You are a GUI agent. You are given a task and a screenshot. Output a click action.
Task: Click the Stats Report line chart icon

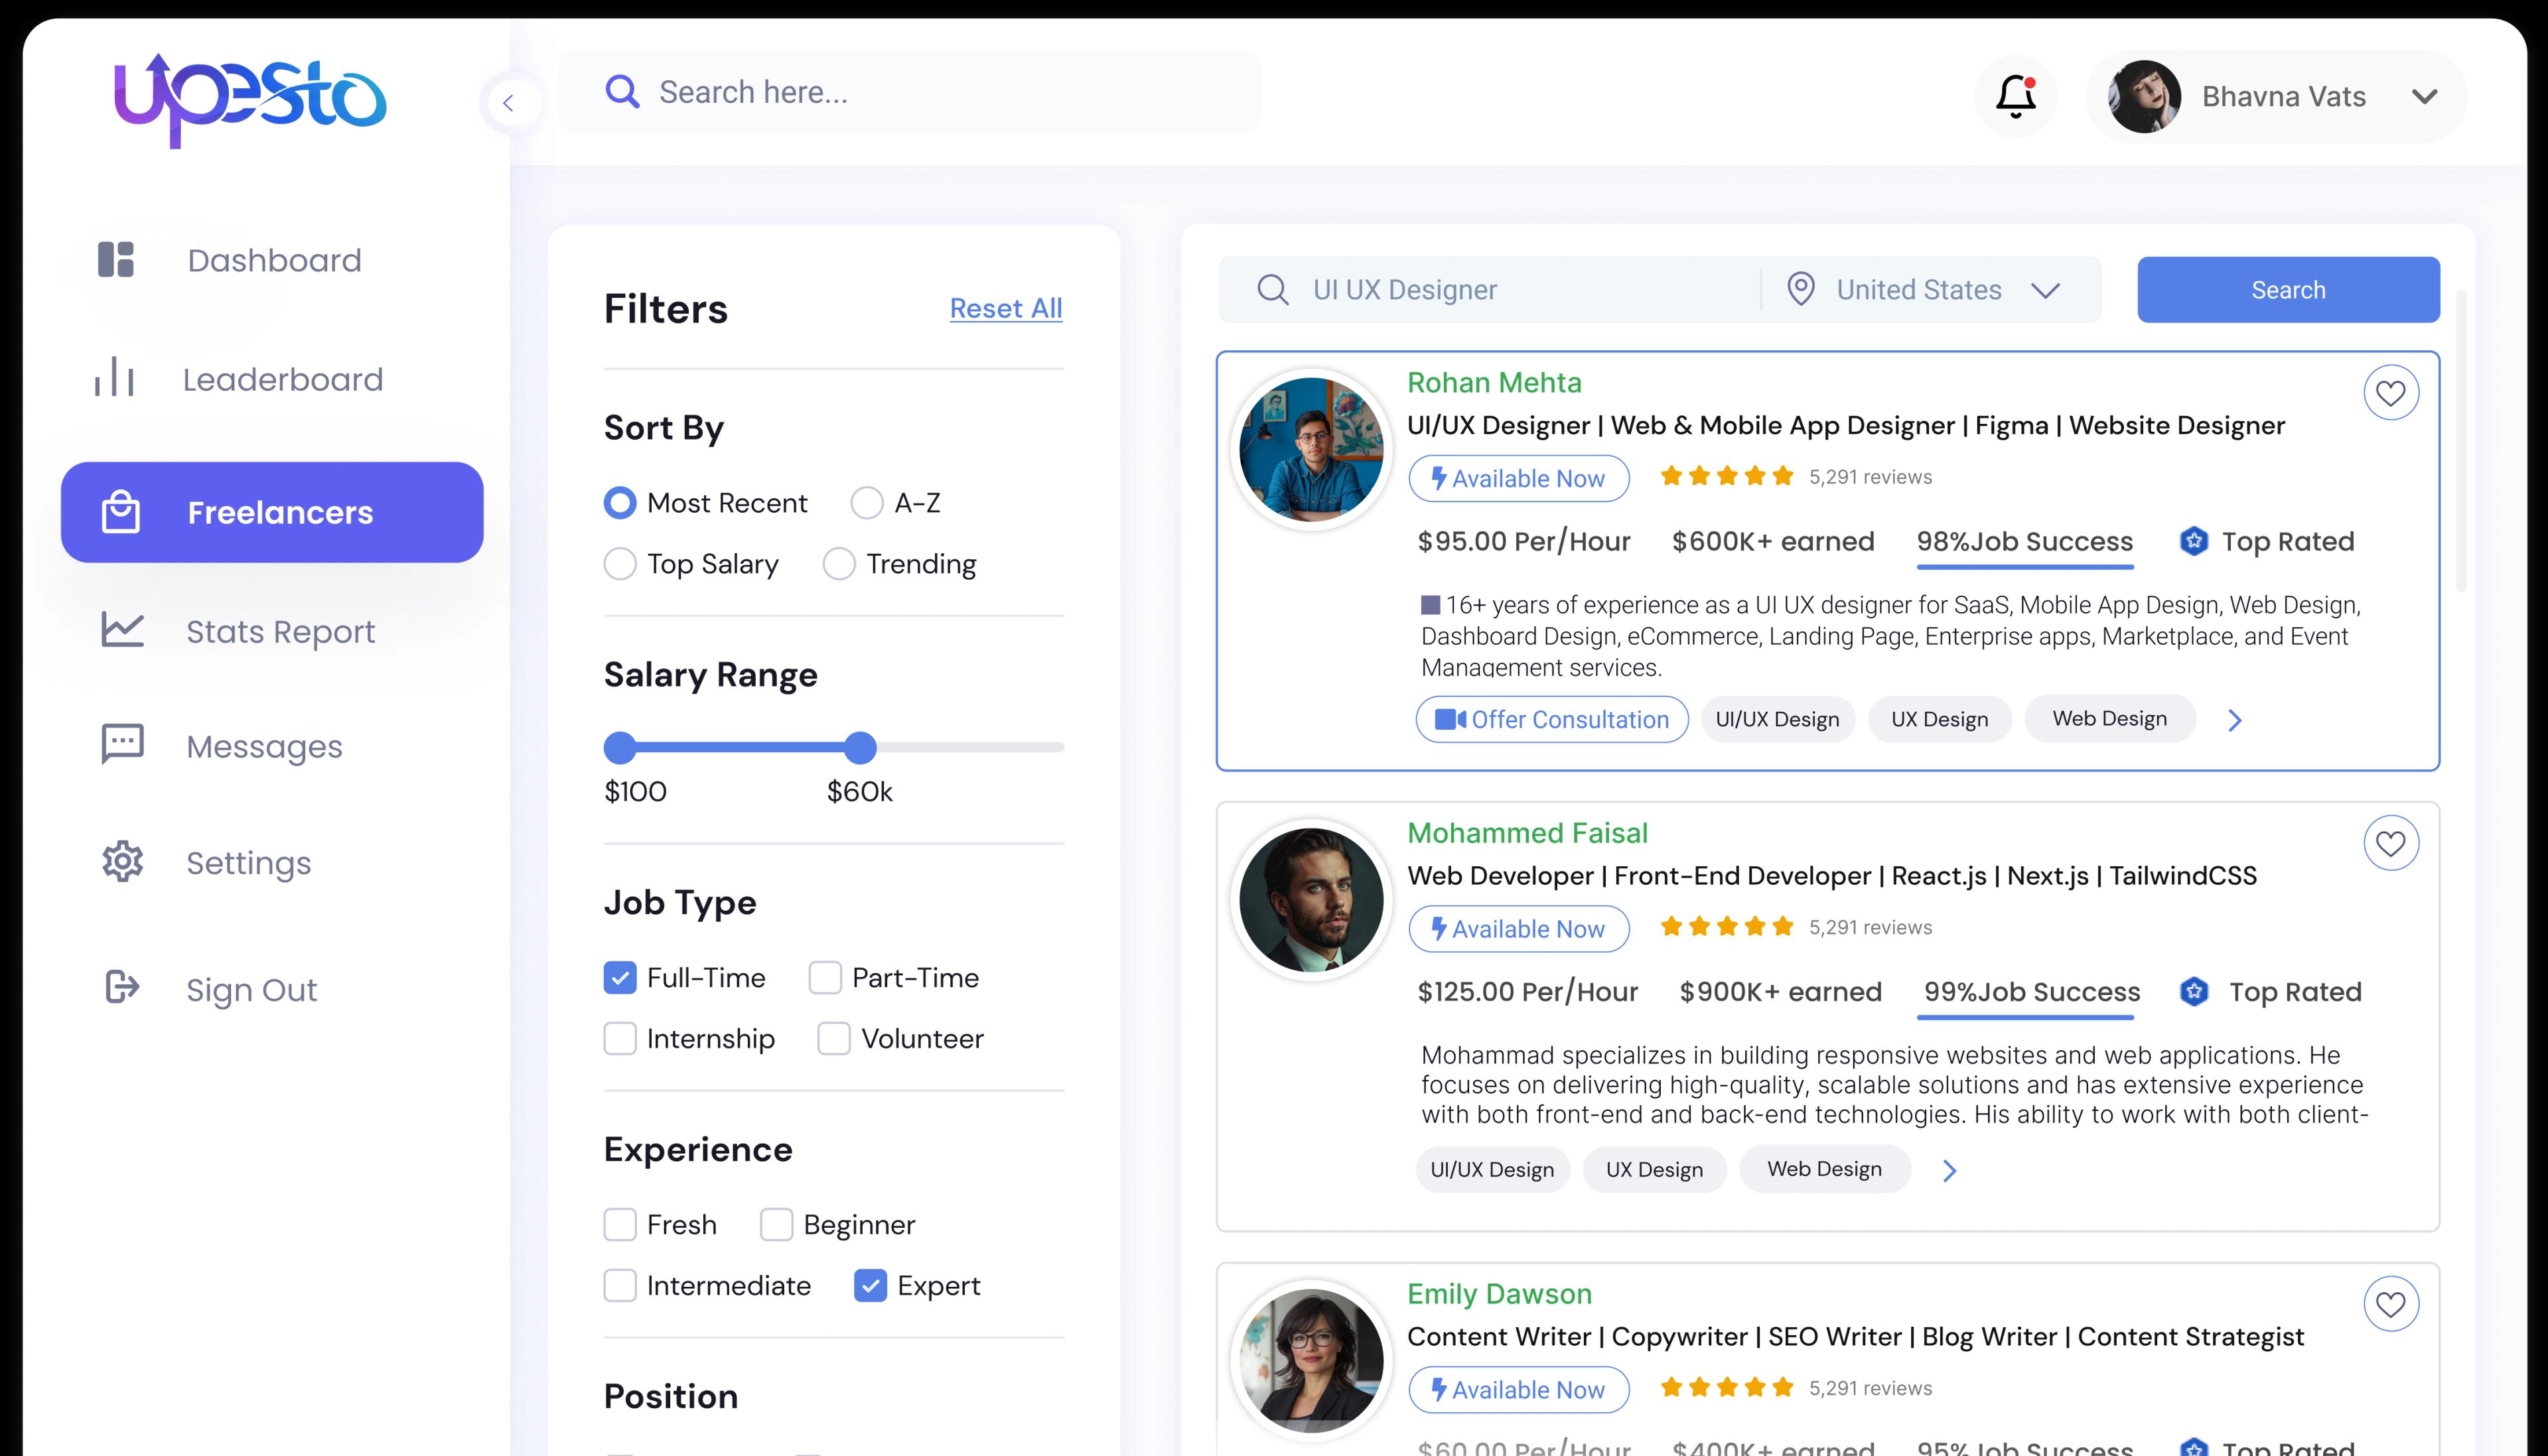(x=122, y=630)
